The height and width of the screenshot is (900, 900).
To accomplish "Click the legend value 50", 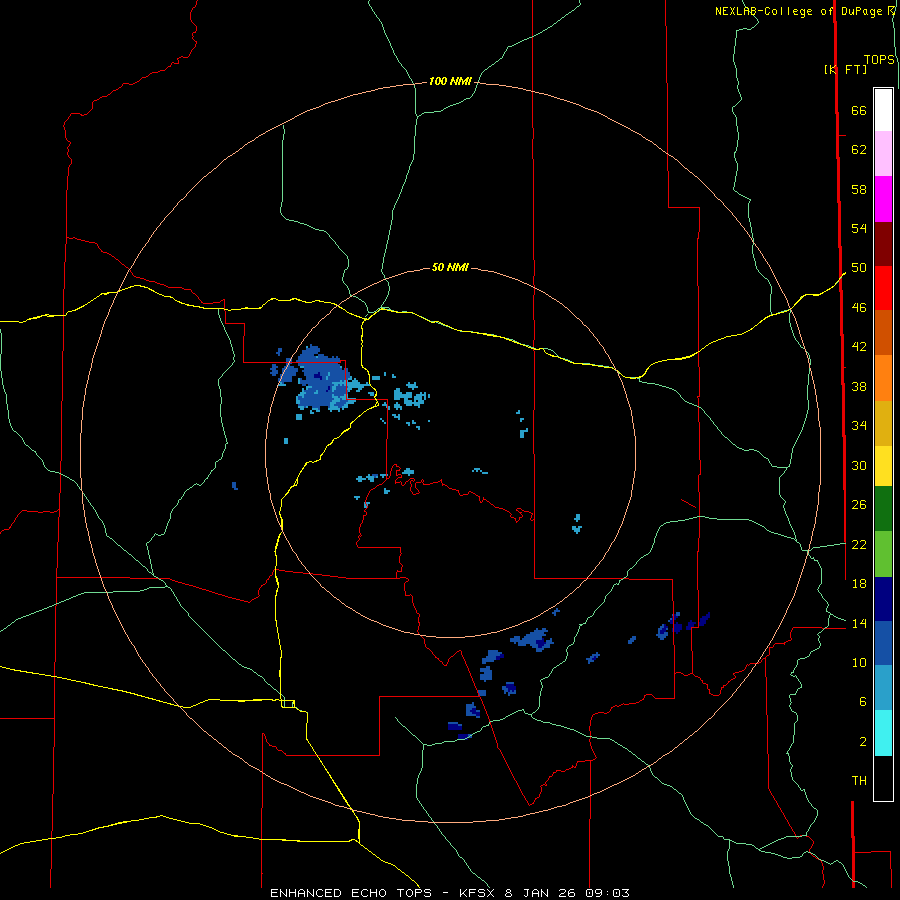I will pyautogui.click(x=859, y=268).
